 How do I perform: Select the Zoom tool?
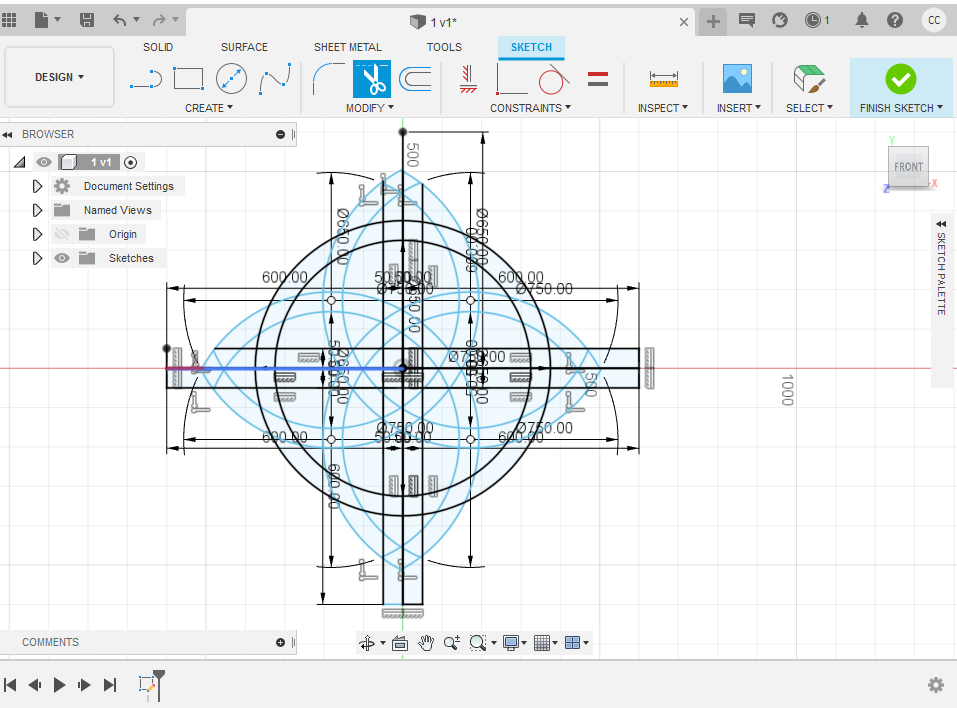point(452,643)
